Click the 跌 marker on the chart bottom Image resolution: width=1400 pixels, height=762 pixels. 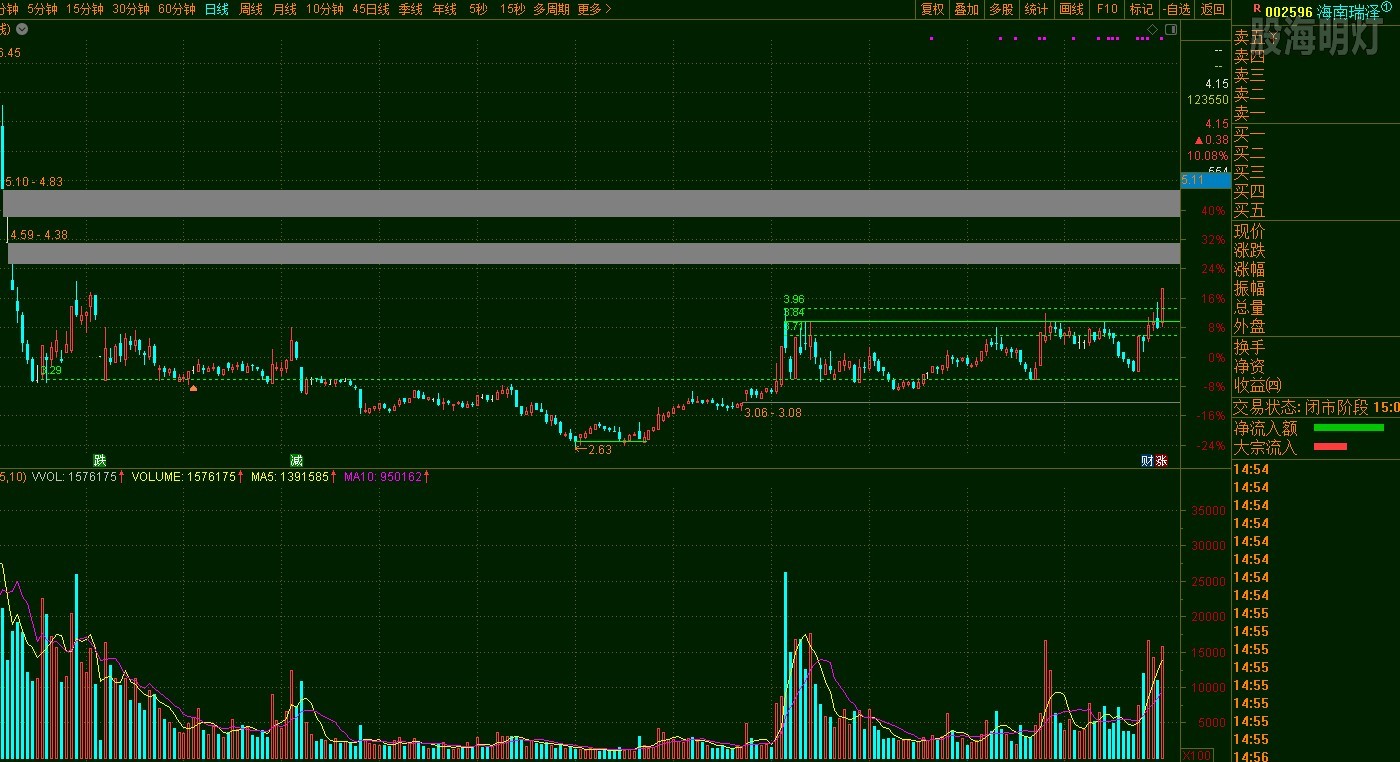(x=99, y=460)
